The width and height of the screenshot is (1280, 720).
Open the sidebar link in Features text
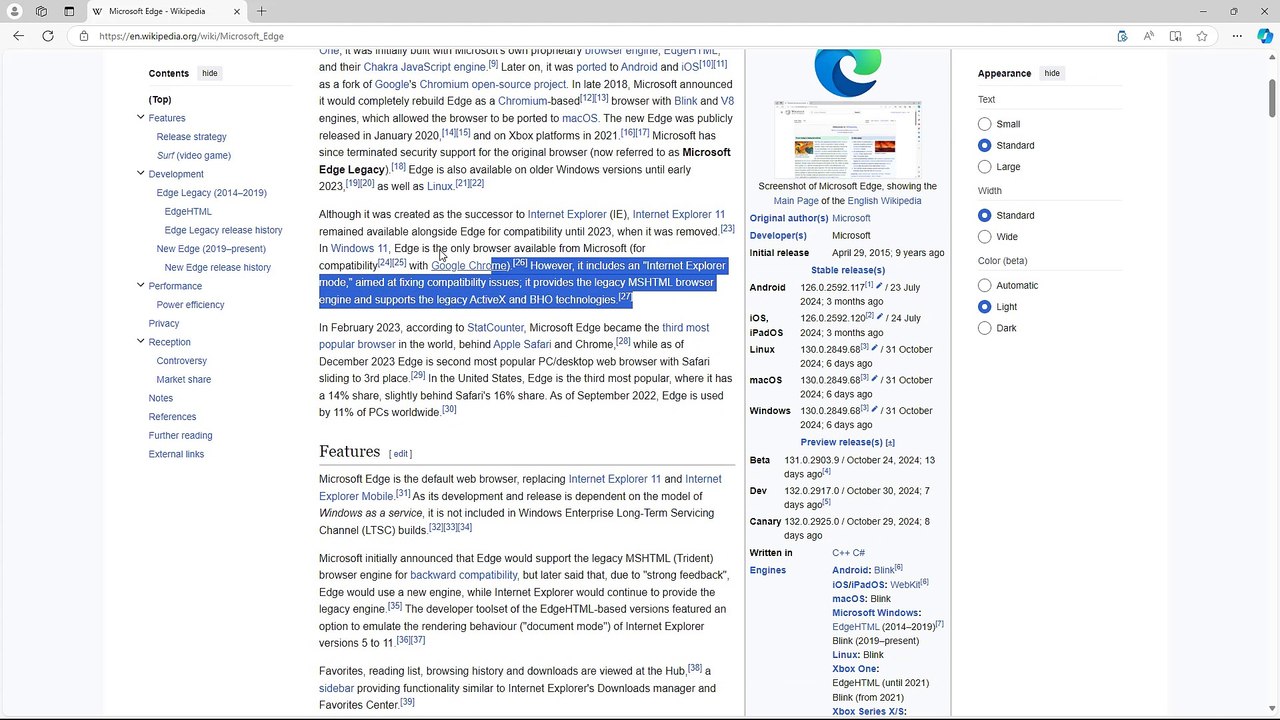coord(336,688)
